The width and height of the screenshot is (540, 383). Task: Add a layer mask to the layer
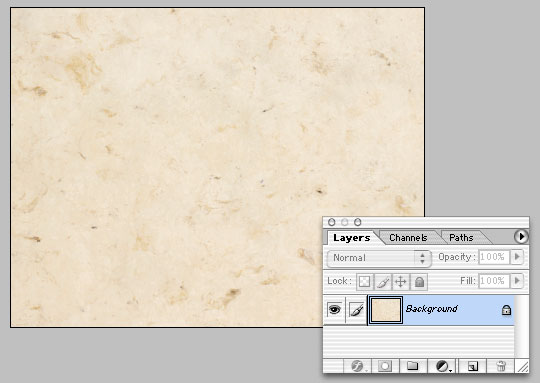click(x=385, y=366)
